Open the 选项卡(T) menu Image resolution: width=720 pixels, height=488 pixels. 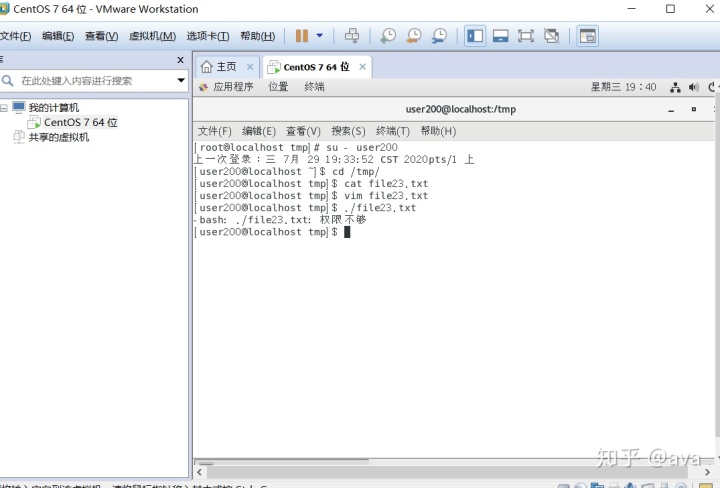[208, 36]
